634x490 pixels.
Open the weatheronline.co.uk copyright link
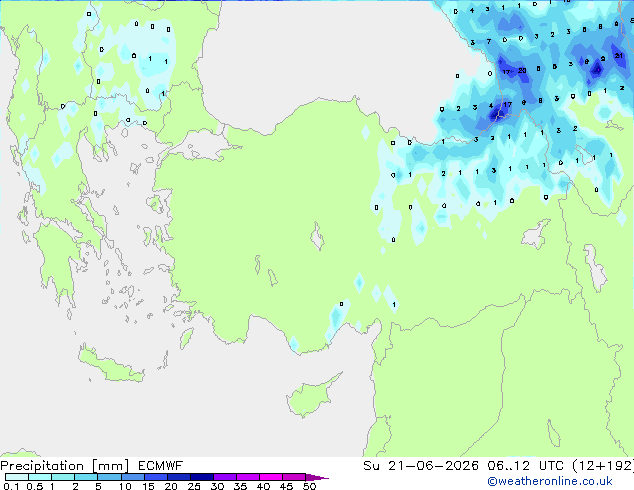click(550, 481)
